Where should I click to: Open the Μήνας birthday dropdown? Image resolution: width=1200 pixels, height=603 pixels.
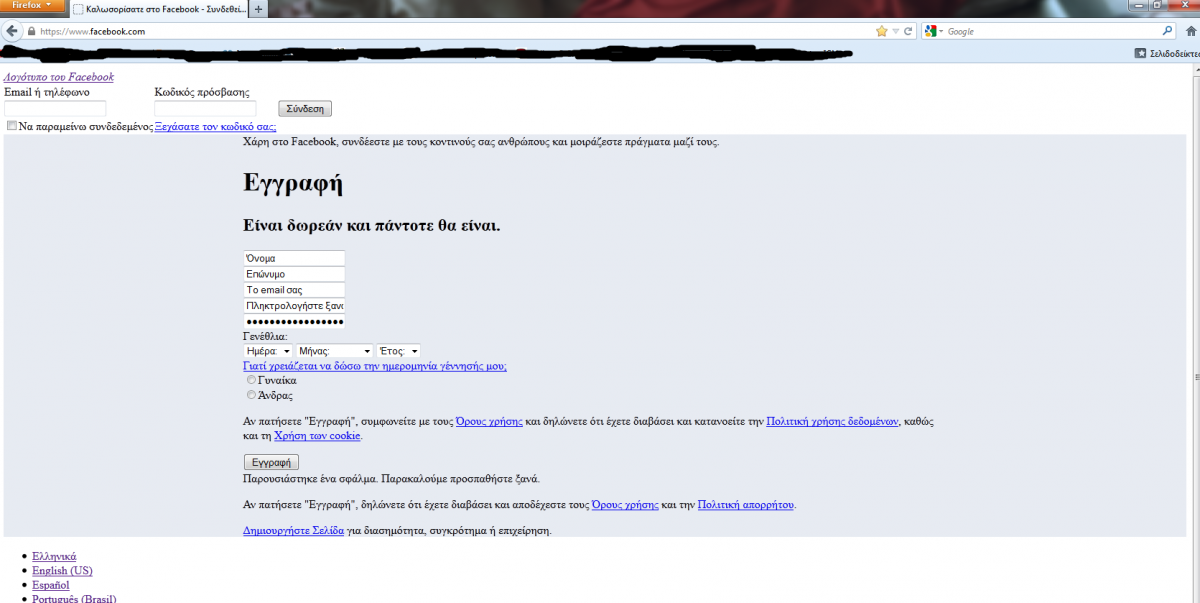(334, 351)
